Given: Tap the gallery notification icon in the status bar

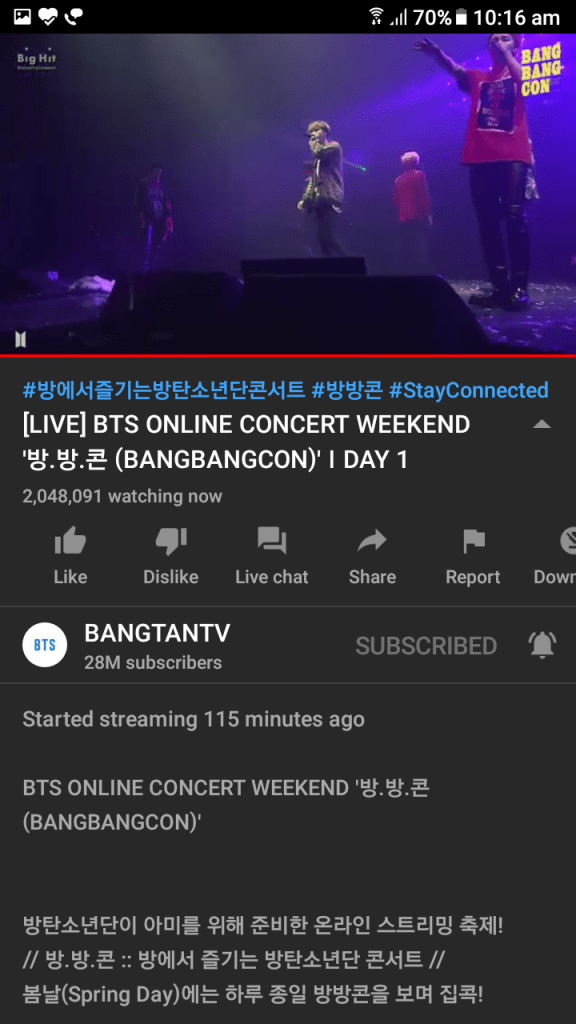Looking at the screenshot, I should click(x=23, y=17).
